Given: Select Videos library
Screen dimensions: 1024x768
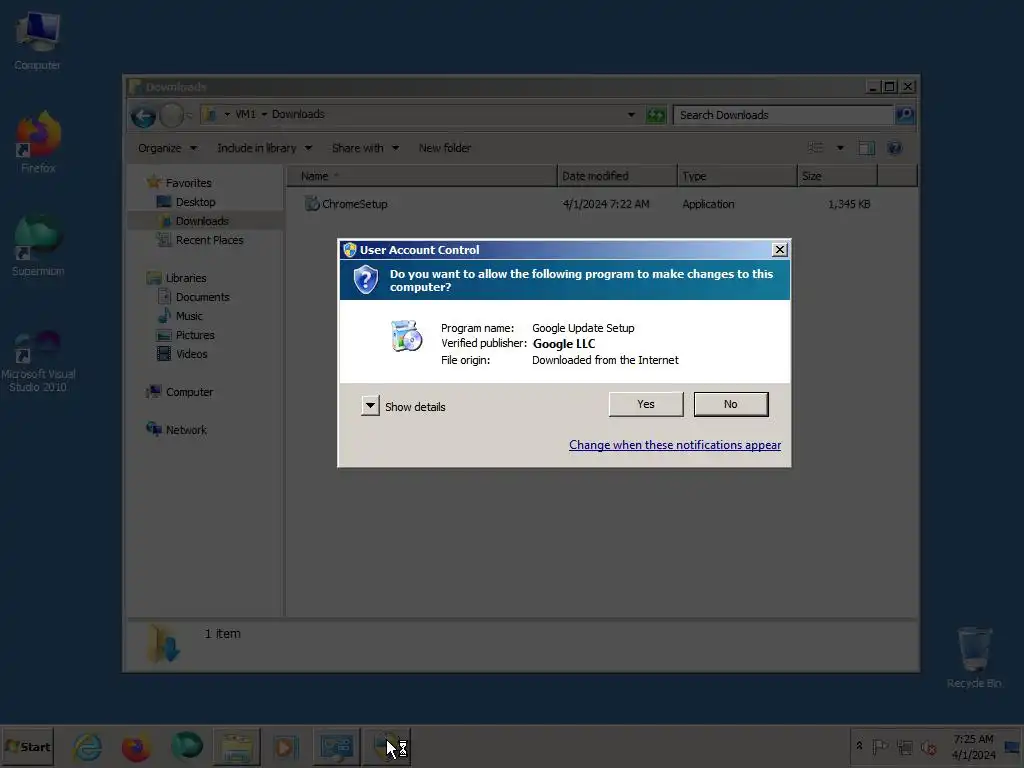Looking at the screenshot, I should pyautogui.click(x=183, y=353).
